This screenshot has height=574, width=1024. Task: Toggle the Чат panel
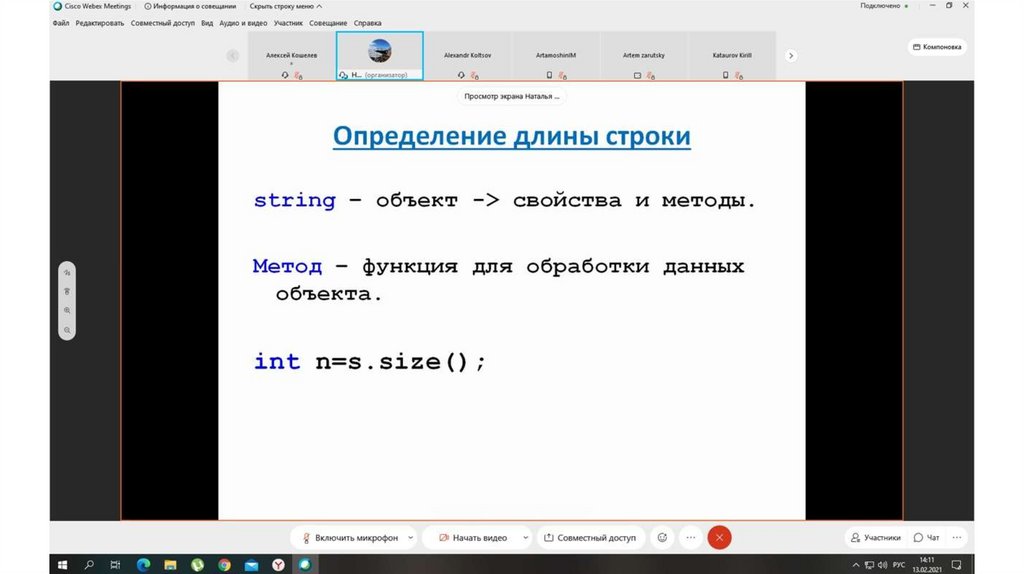coord(927,537)
